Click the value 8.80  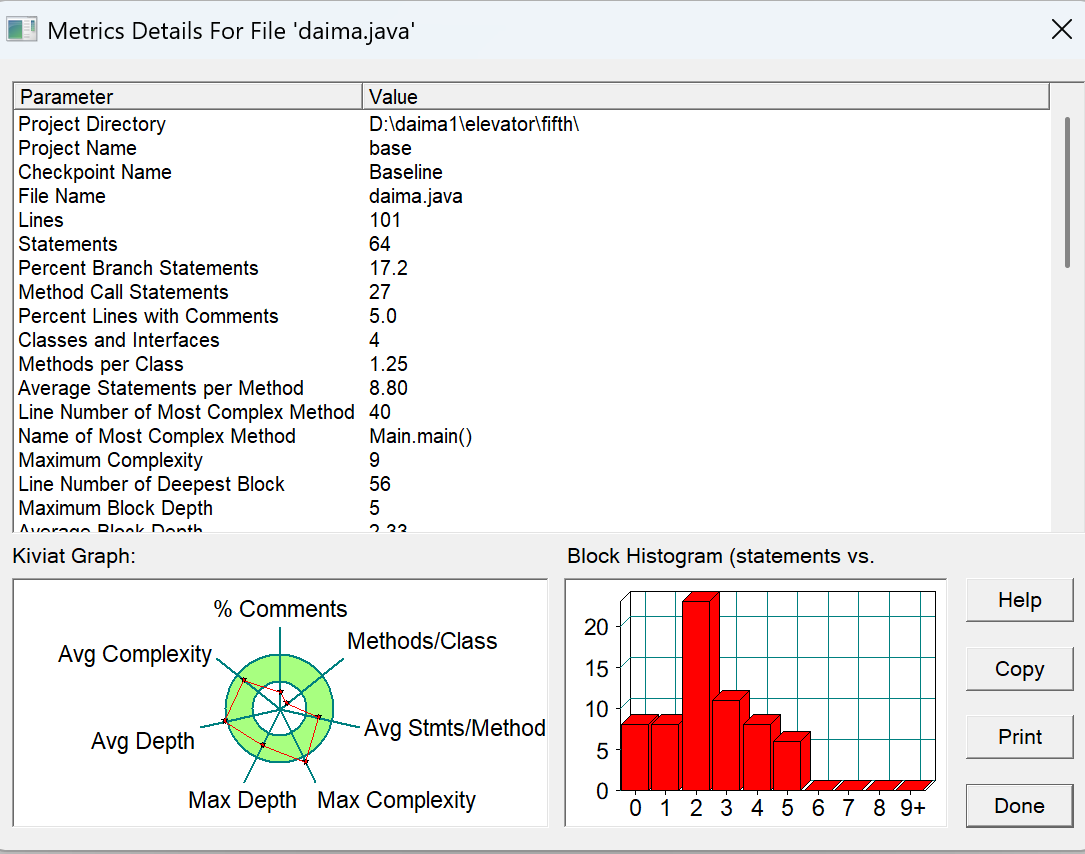pyautogui.click(x=388, y=388)
